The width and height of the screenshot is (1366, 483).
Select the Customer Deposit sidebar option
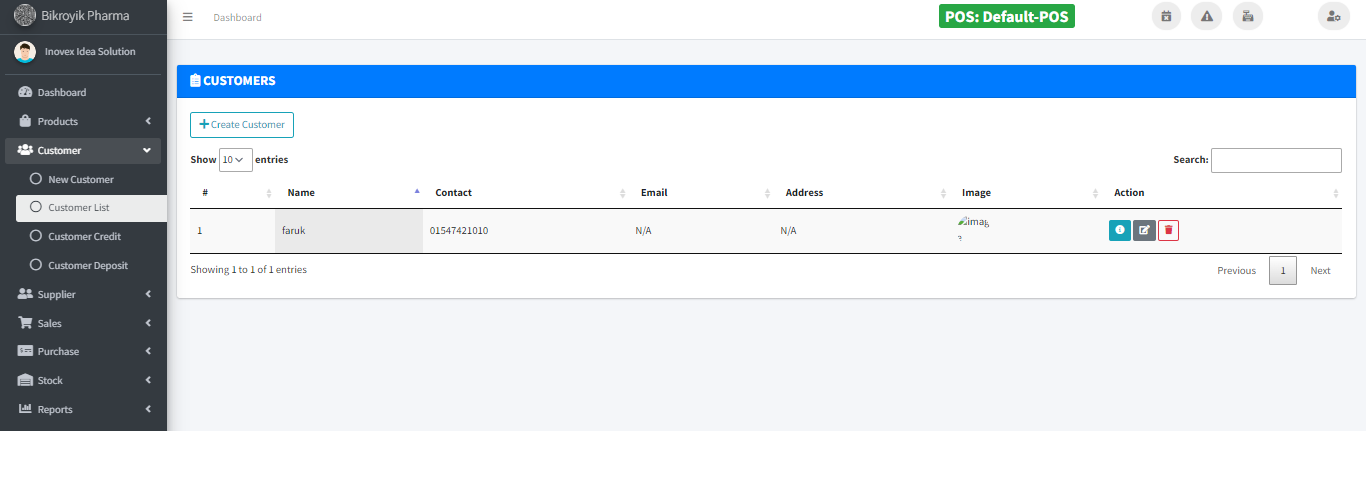(x=87, y=266)
